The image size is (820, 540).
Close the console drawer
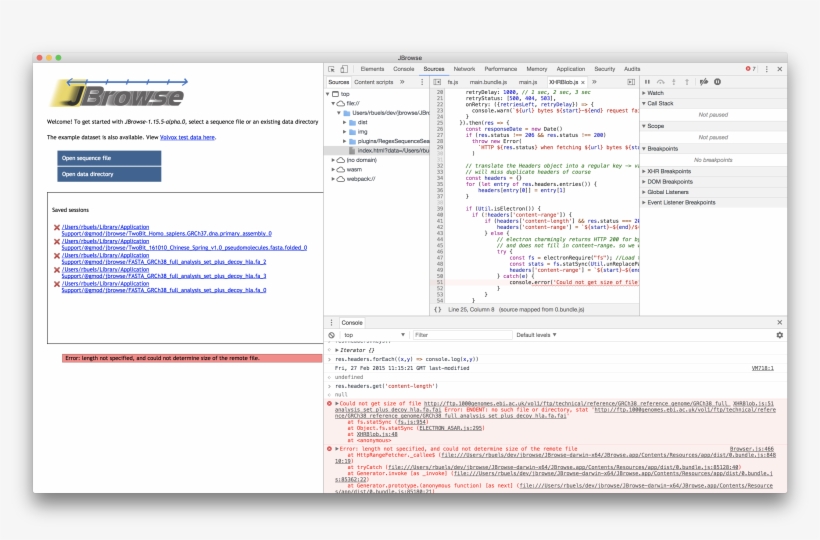click(779, 322)
